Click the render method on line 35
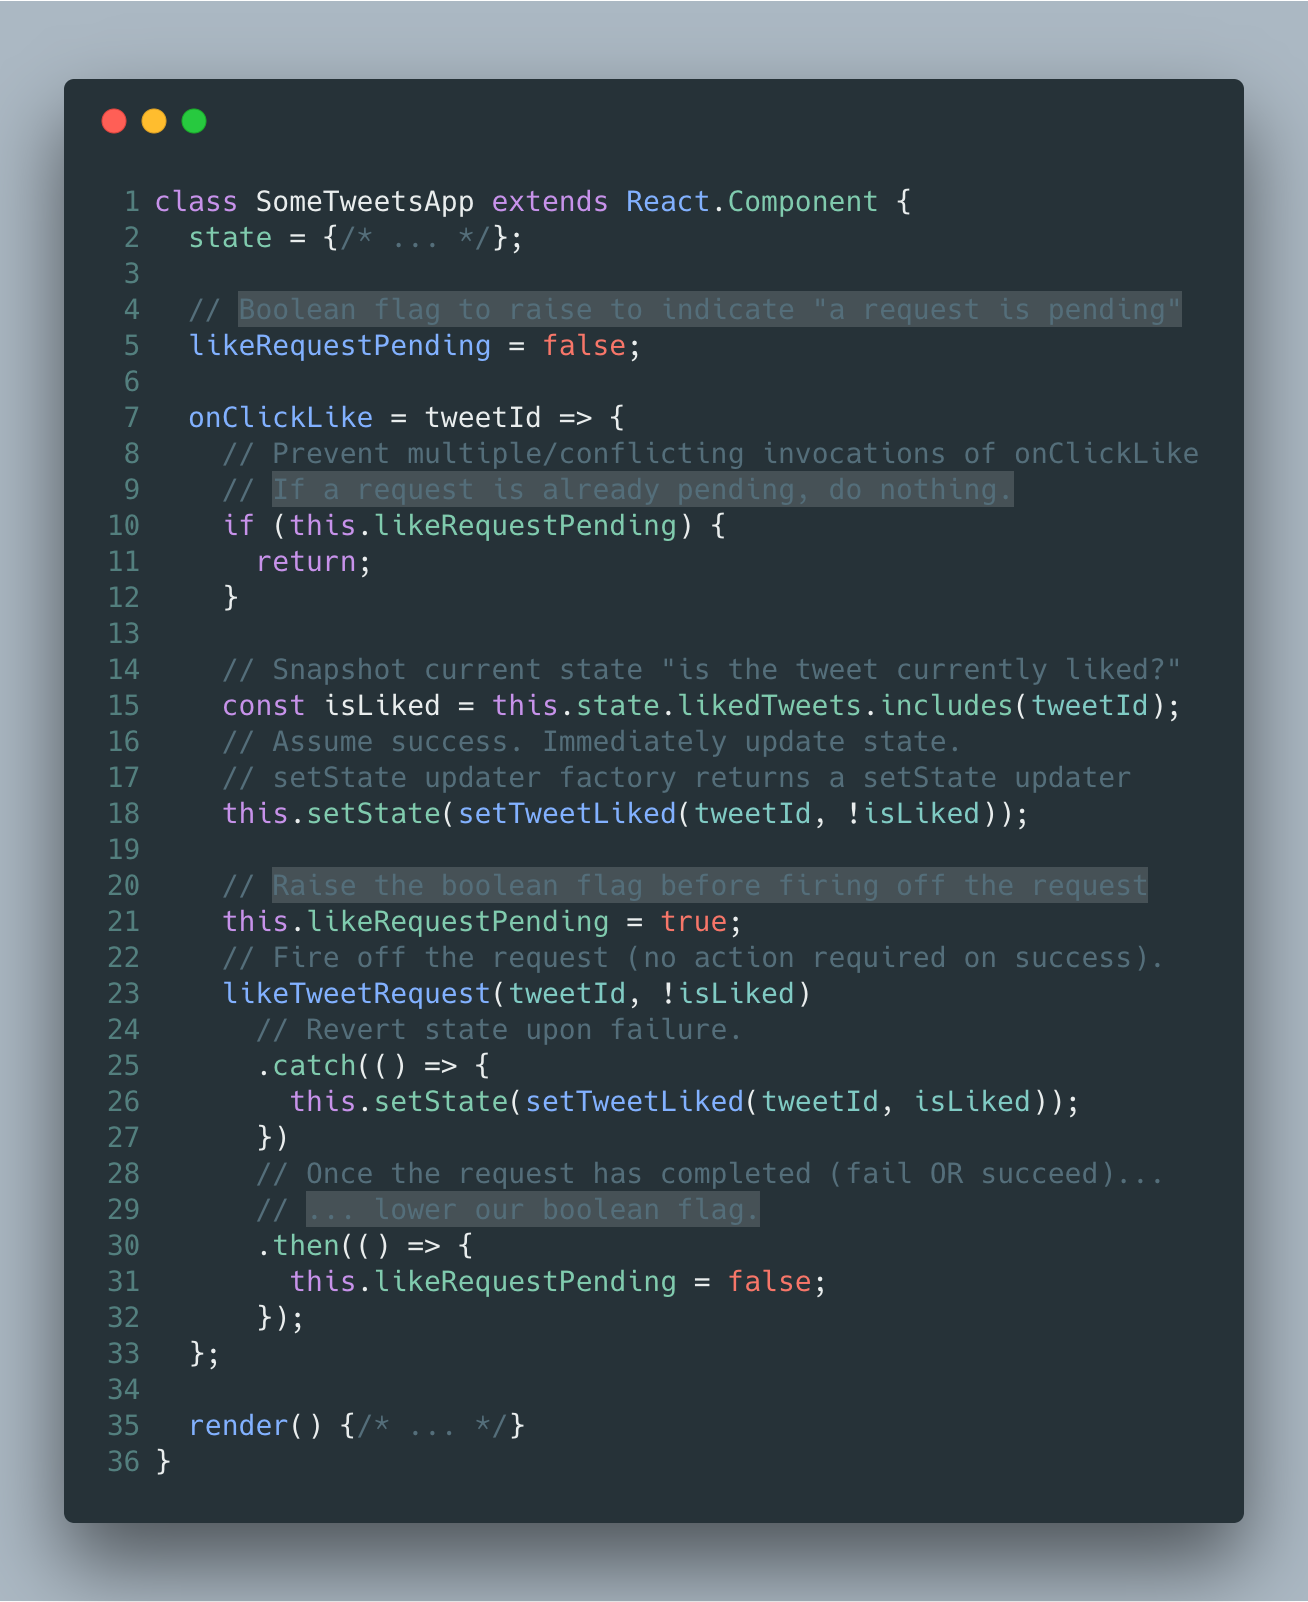The width and height of the screenshot is (1308, 1602). click(239, 1426)
